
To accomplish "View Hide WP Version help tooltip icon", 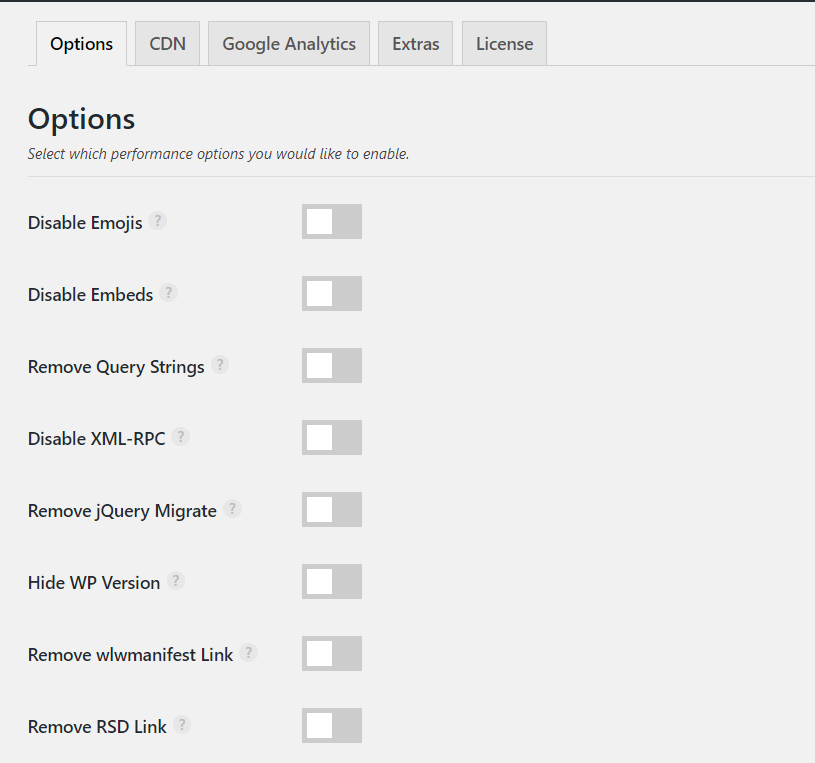I will tap(176, 581).
